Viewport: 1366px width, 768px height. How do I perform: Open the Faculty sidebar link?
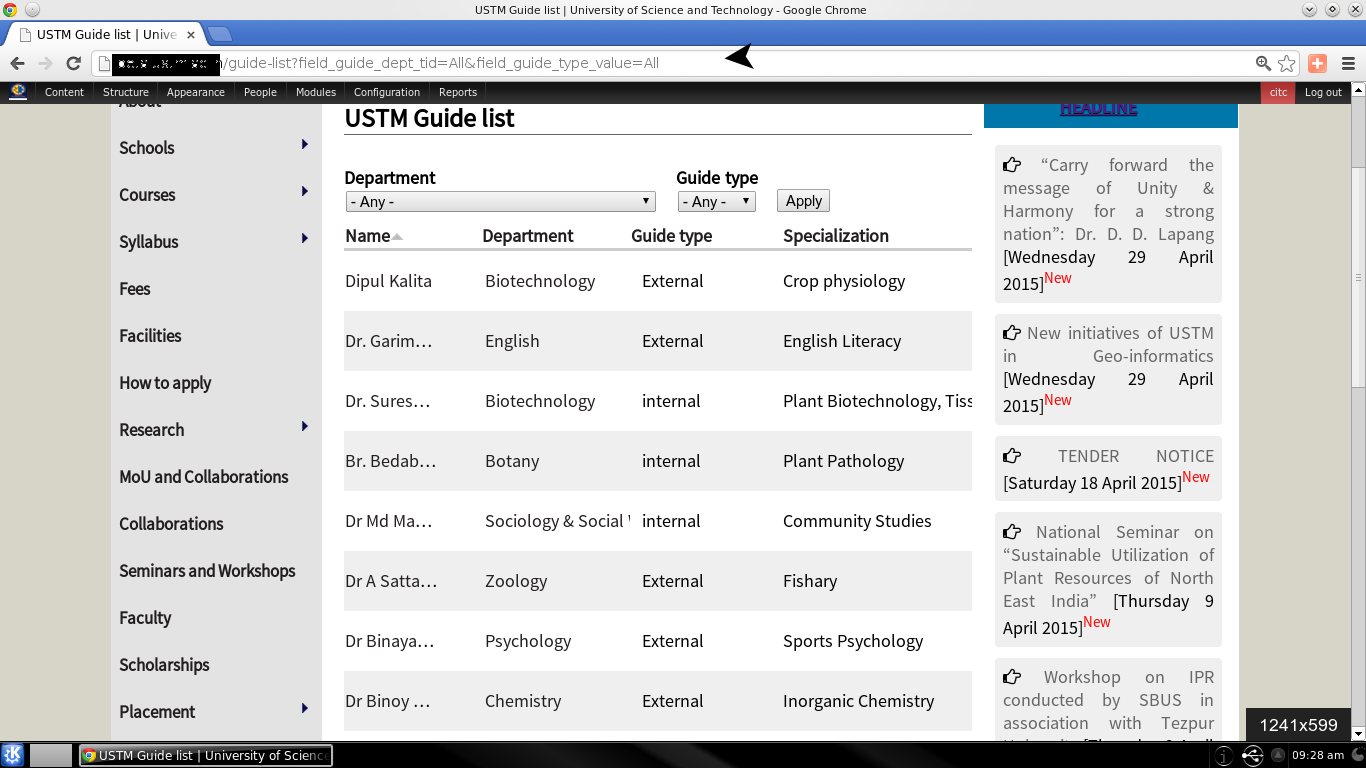[145, 618]
